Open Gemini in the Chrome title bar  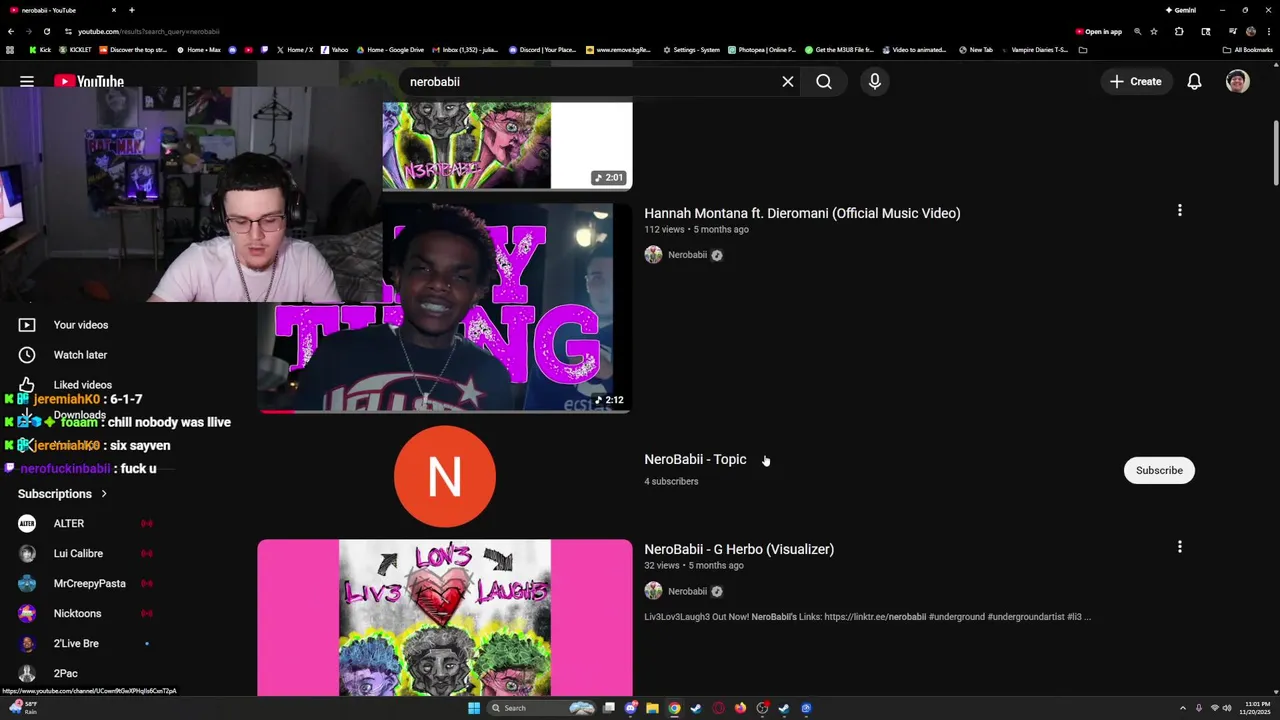click(x=1181, y=10)
